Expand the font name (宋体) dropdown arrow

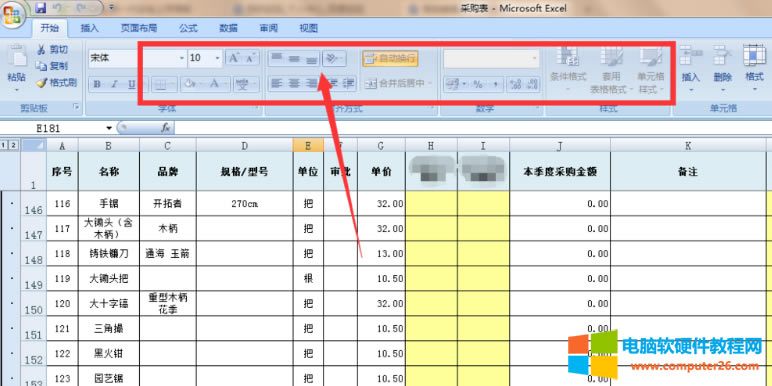click(x=182, y=58)
